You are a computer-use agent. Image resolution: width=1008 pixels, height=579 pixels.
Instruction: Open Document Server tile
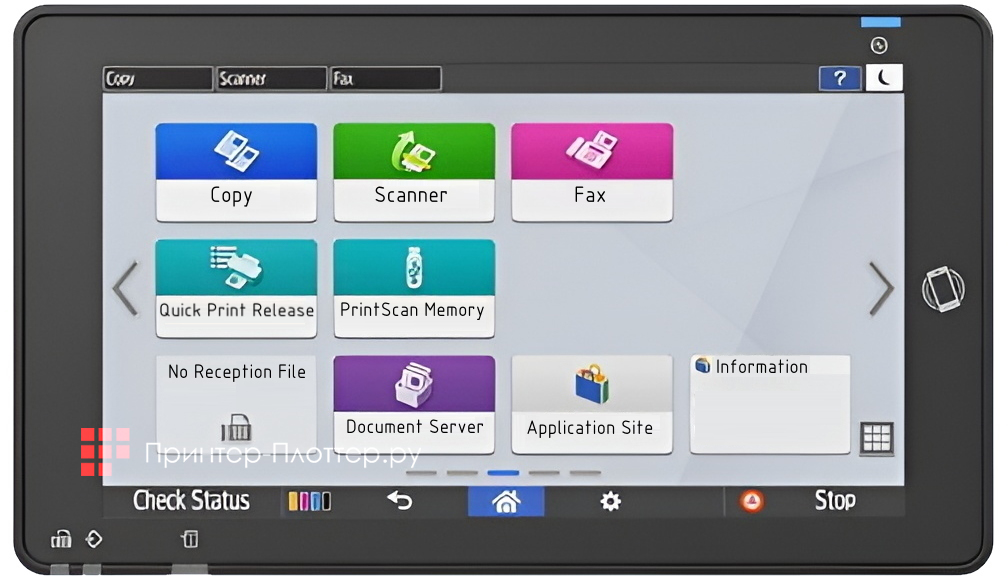(413, 404)
